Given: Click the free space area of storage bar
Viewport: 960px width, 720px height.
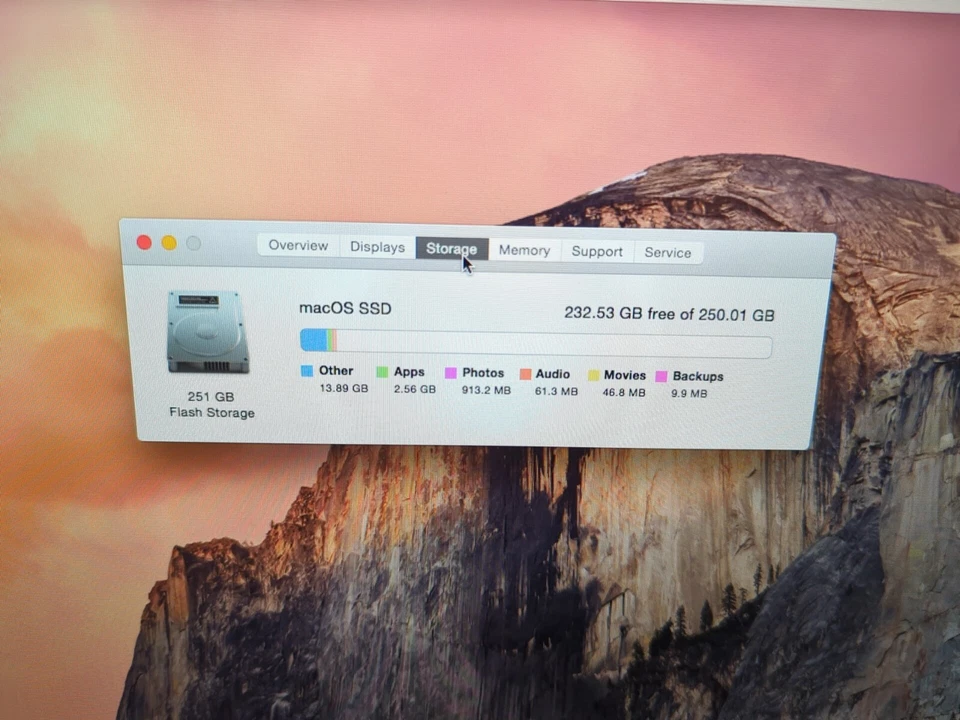Looking at the screenshot, I should tap(550, 342).
